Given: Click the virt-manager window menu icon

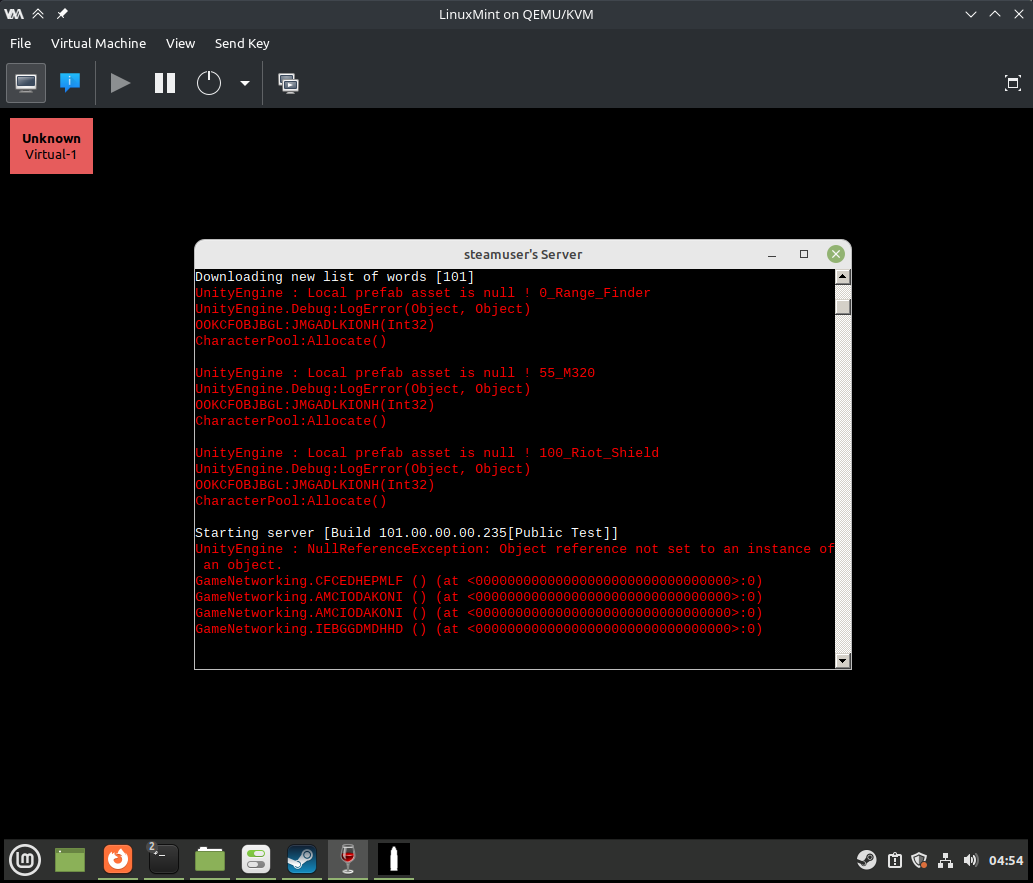Looking at the screenshot, I should click(x=14, y=14).
